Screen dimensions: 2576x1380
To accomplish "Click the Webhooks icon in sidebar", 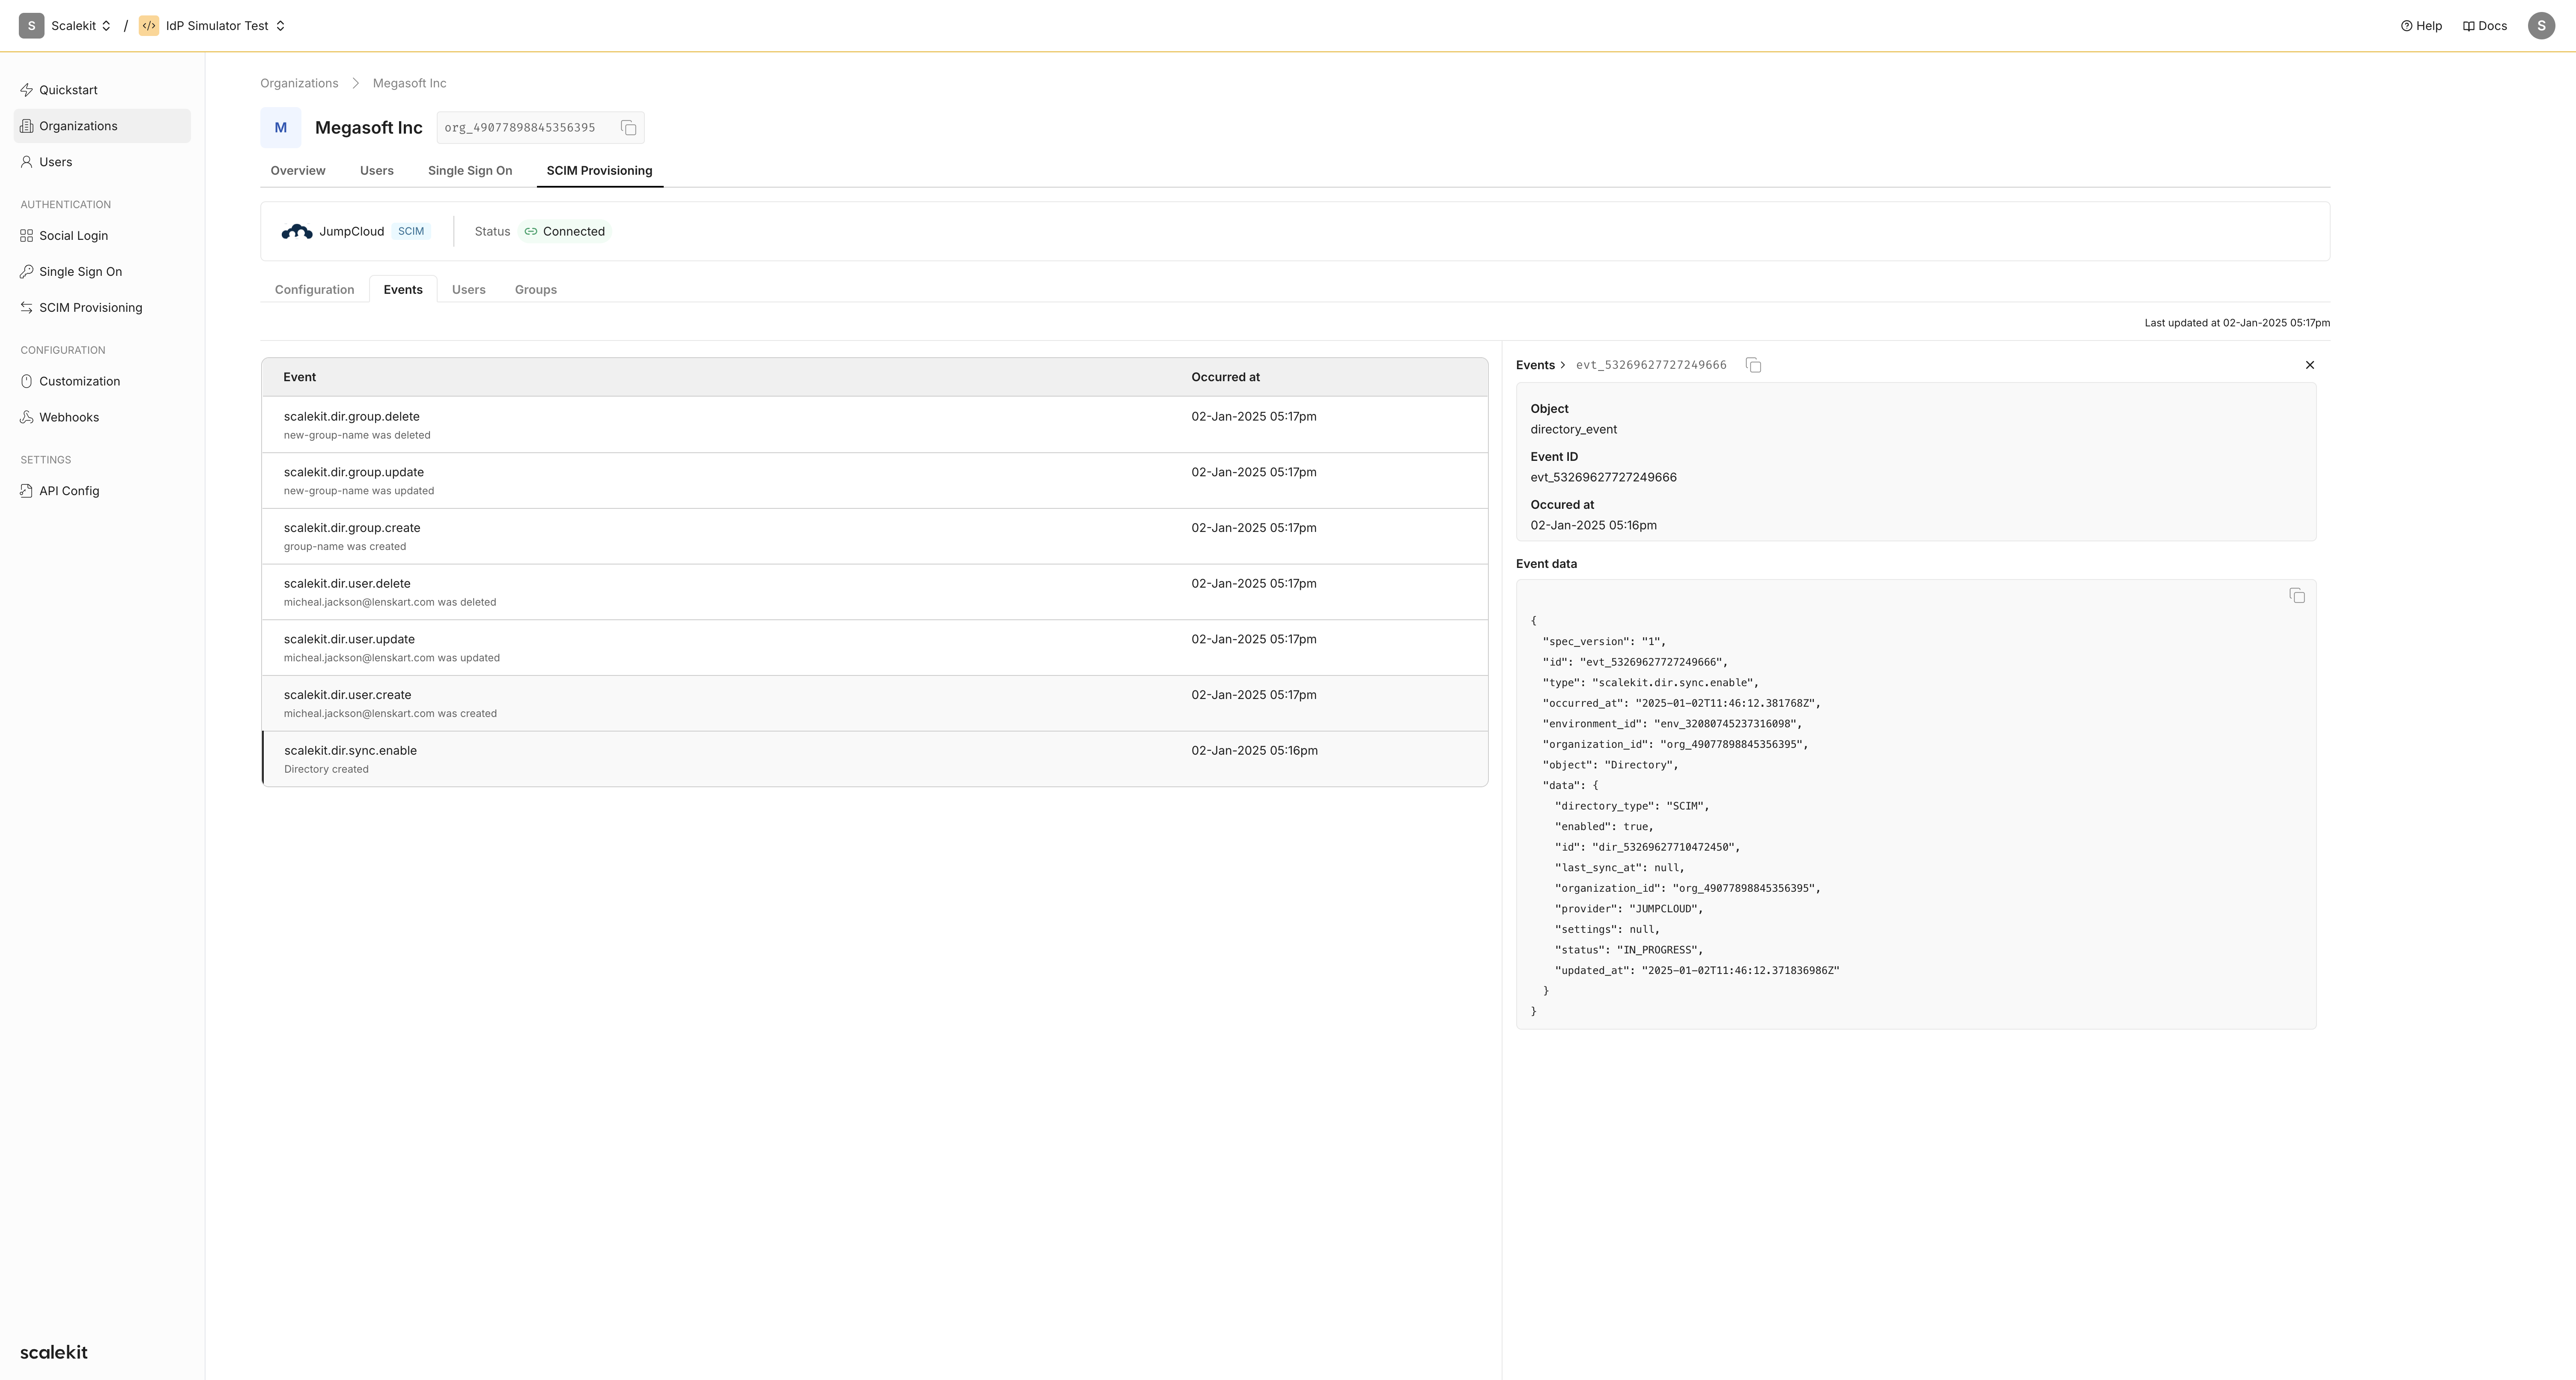I will pos(27,418).
